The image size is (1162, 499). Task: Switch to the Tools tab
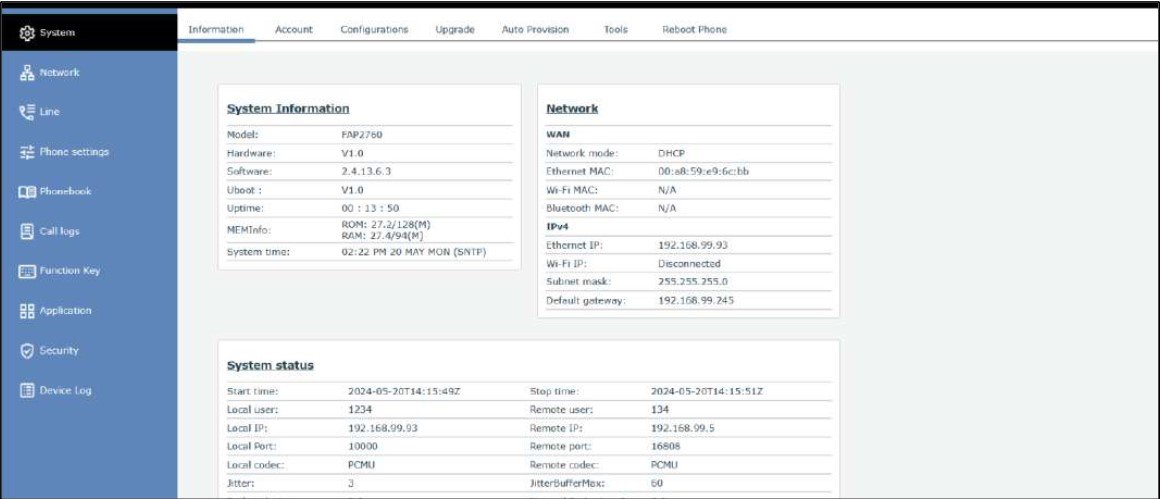pyautogui.click(x=616, y=30)
